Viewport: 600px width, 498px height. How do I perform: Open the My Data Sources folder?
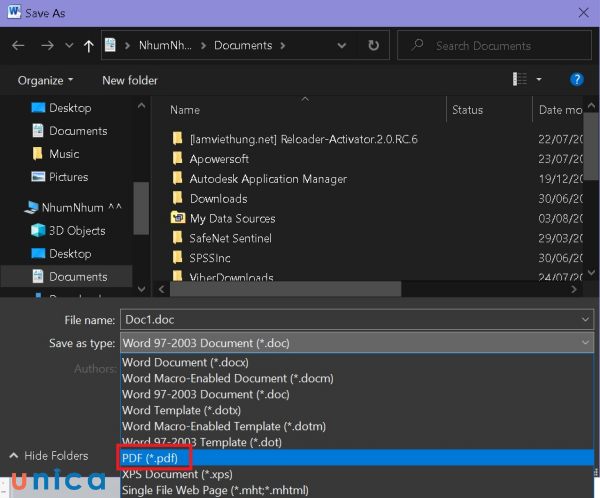232,218
